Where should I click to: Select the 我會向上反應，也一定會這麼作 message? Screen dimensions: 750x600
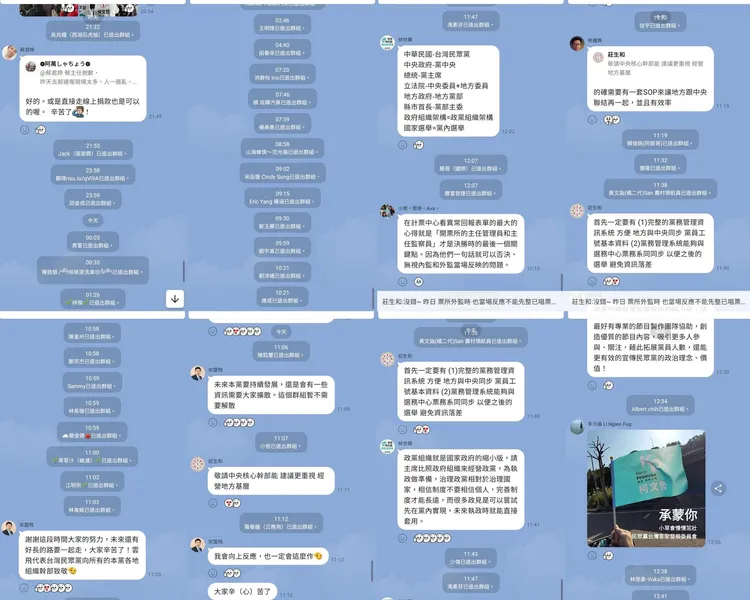tap(268, 556)
